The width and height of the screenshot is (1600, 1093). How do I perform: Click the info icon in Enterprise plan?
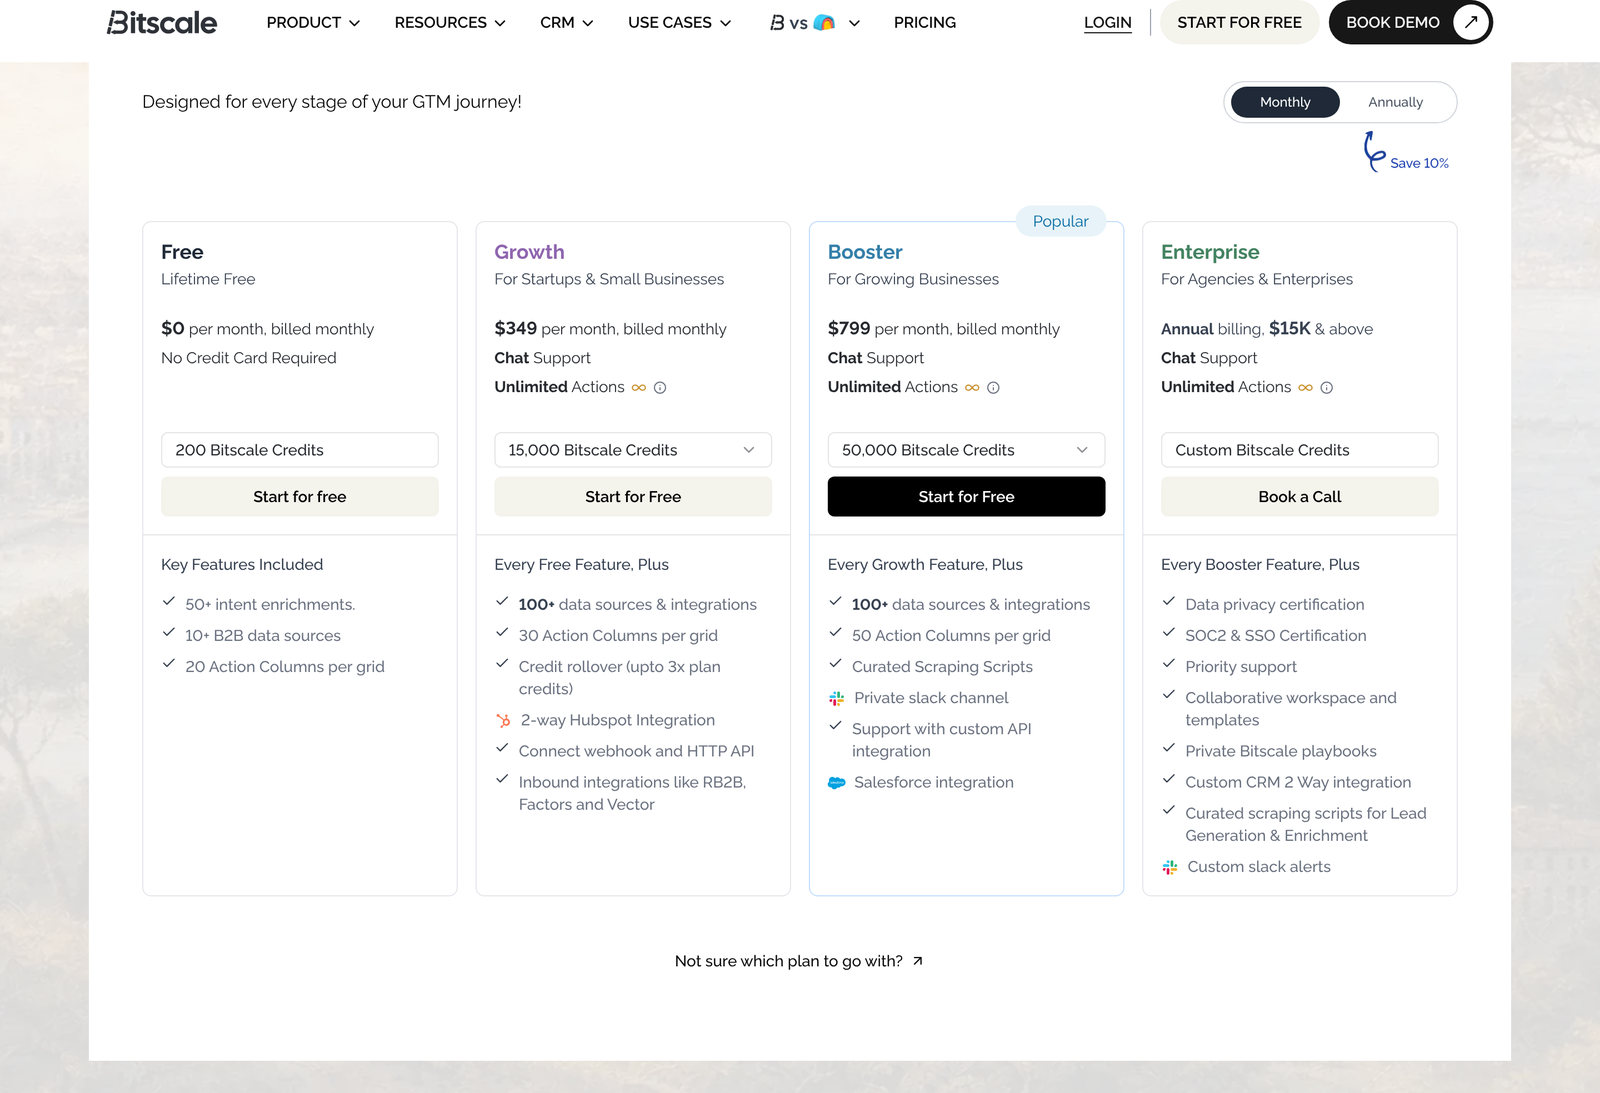[1327, 388]
